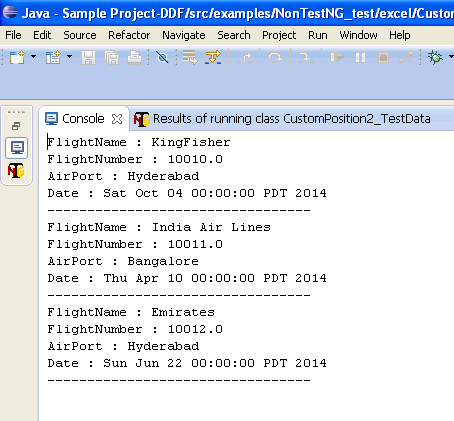Click the line 'FlightName : India Air Lines'
Screen dimensions: 454x421
[159, 227]
